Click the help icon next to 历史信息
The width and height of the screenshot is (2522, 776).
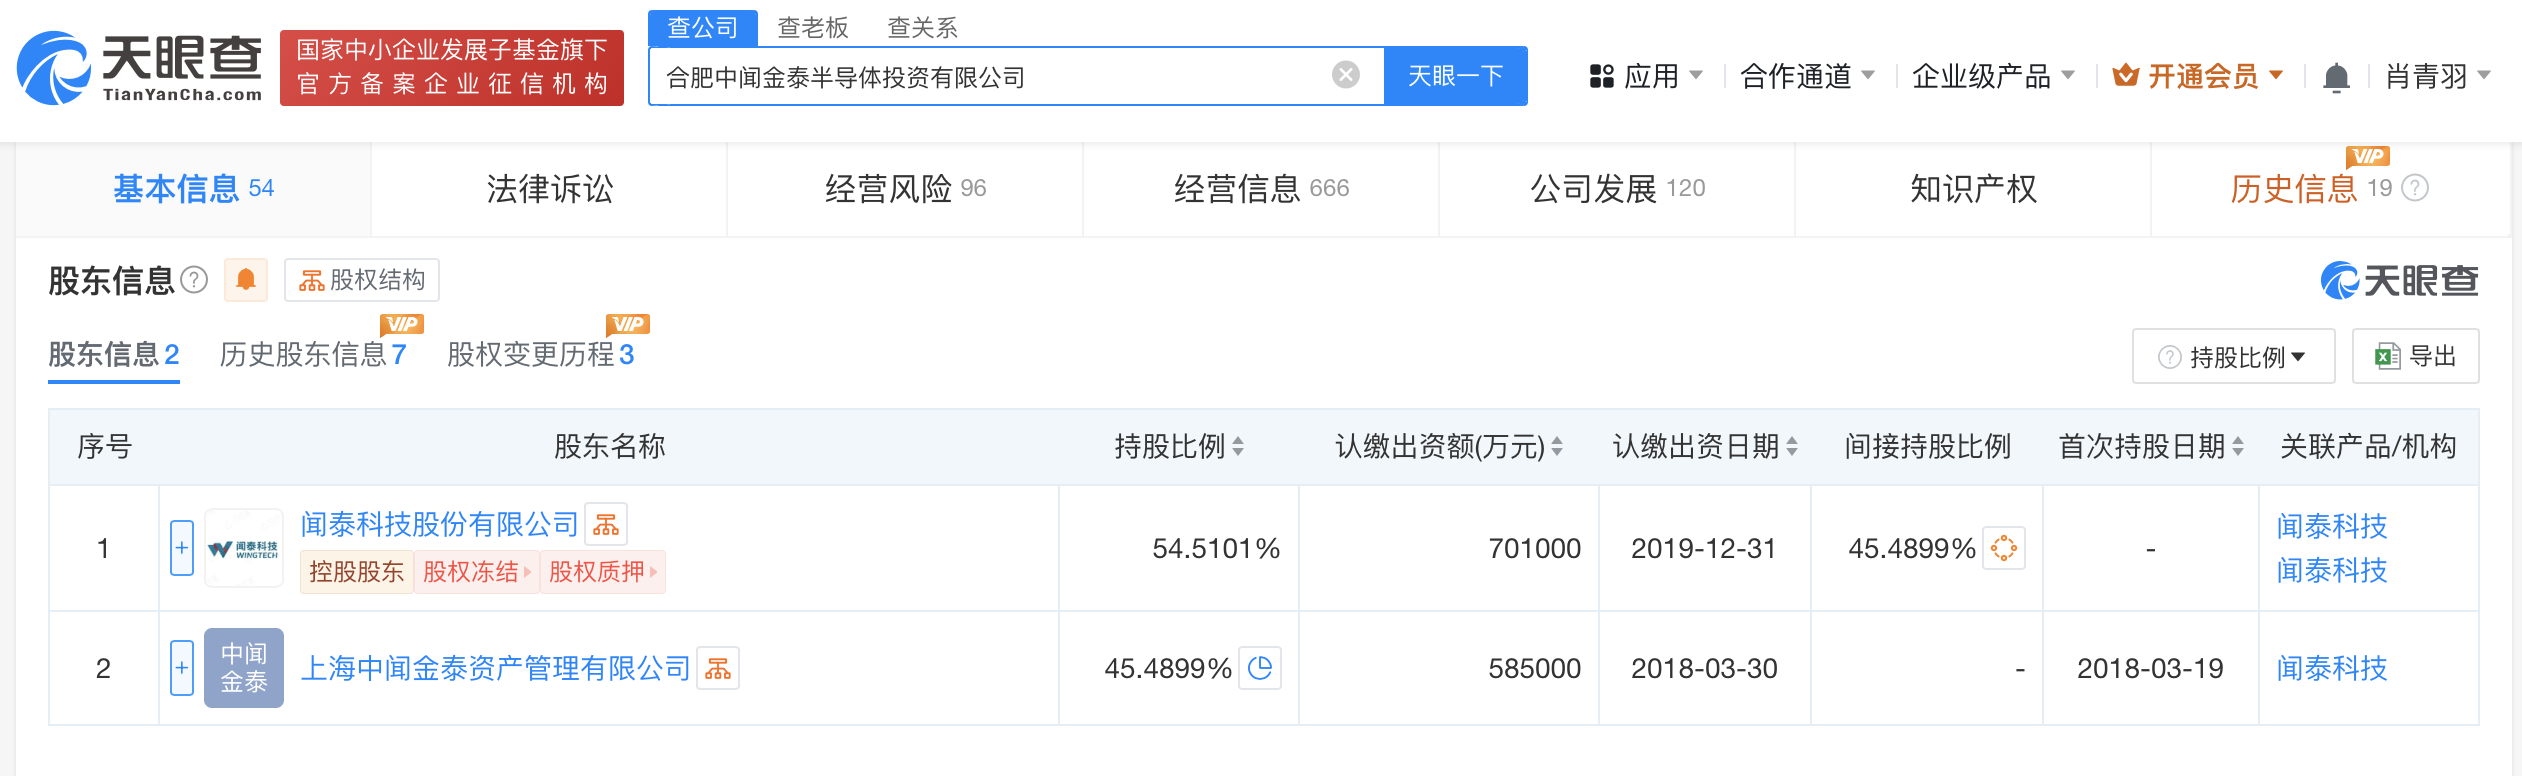click(x=2414, y=188)
